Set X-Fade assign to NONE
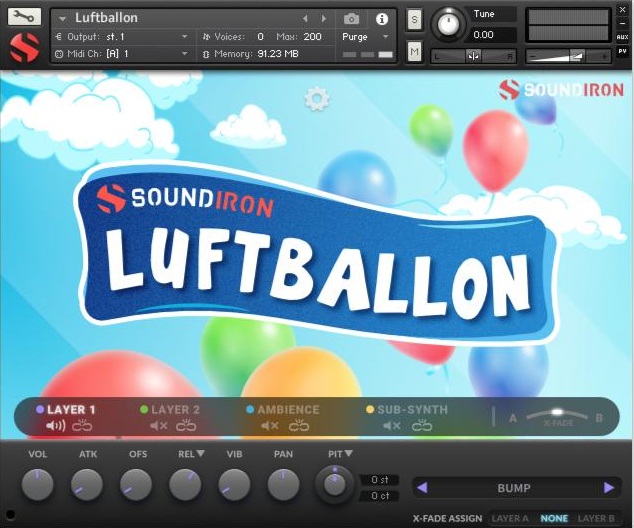 (x=554, y=518)
